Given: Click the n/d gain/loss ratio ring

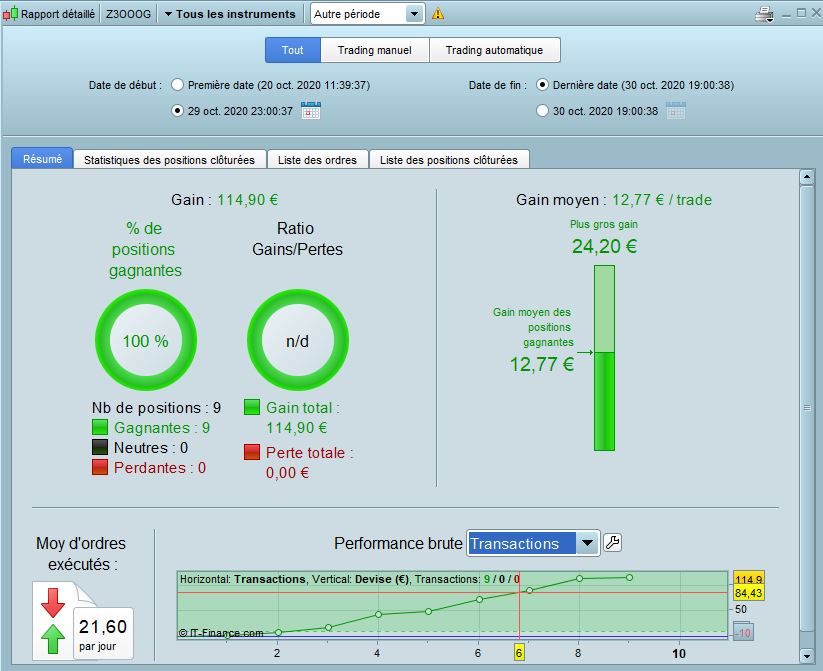Looking at the screenshot, I should point(297,340).
